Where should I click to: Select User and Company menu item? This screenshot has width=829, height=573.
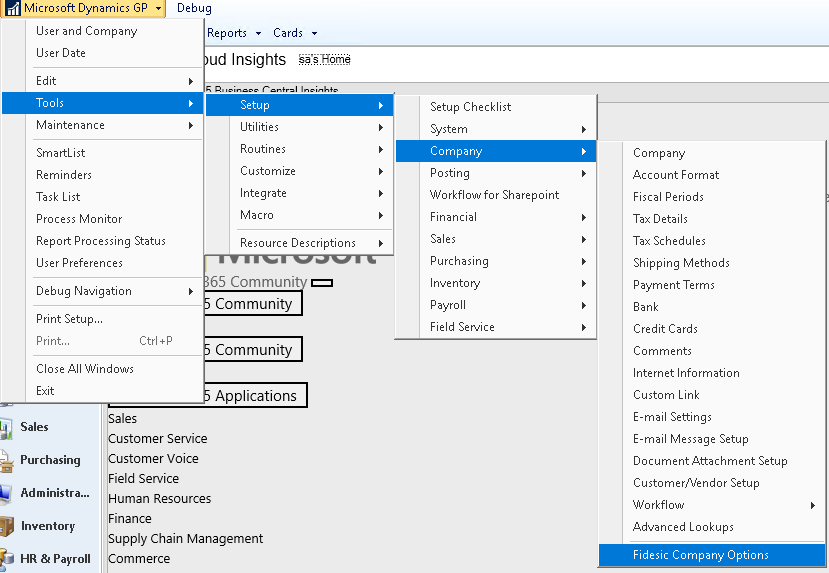(103, 31)
